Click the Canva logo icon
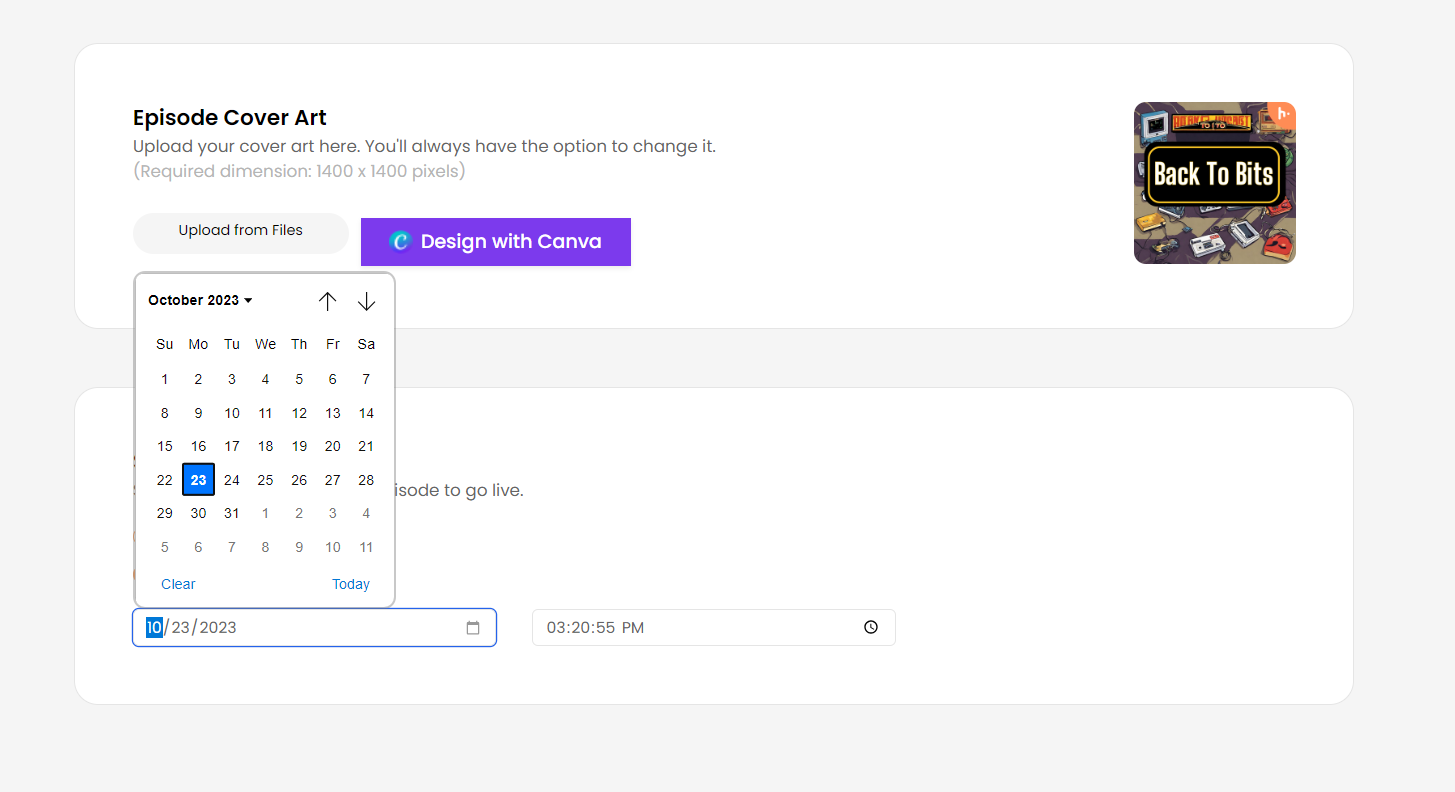 [400, 242]
